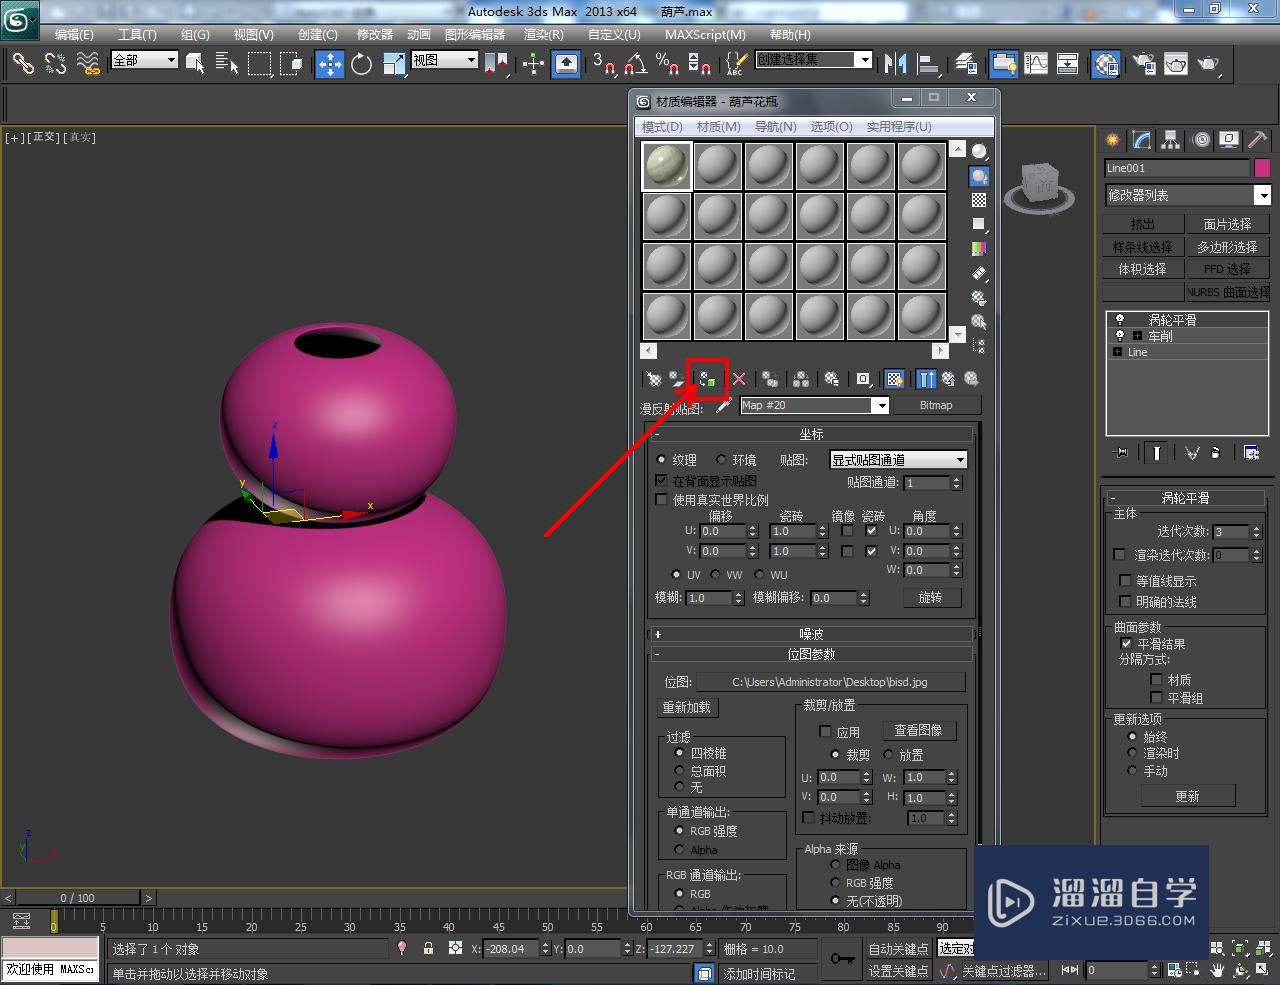
Task: Click the Configure Modifier Sets icon
Action: point(1251,453)
